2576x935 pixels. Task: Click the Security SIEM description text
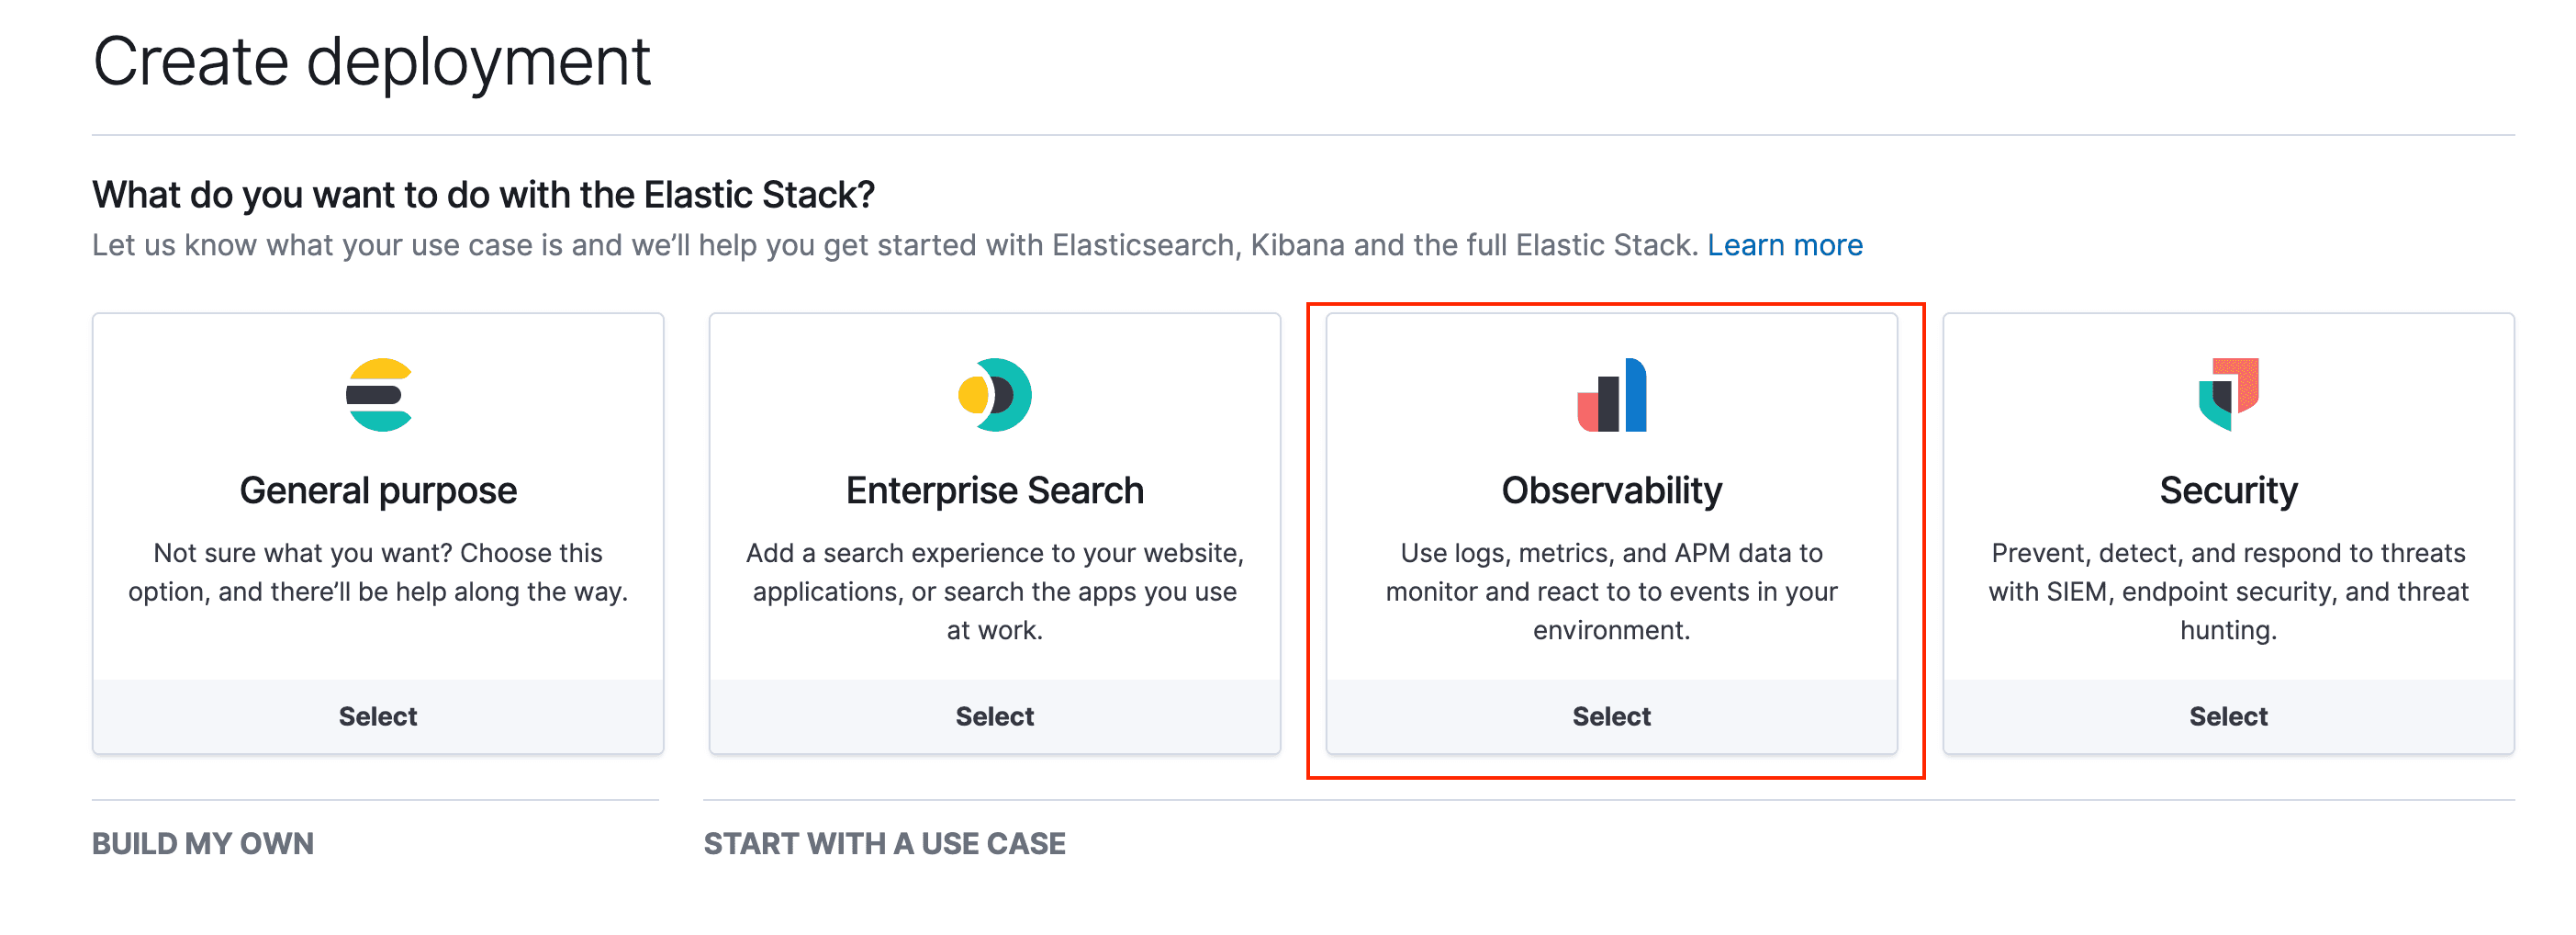(x=2227, y=591)
